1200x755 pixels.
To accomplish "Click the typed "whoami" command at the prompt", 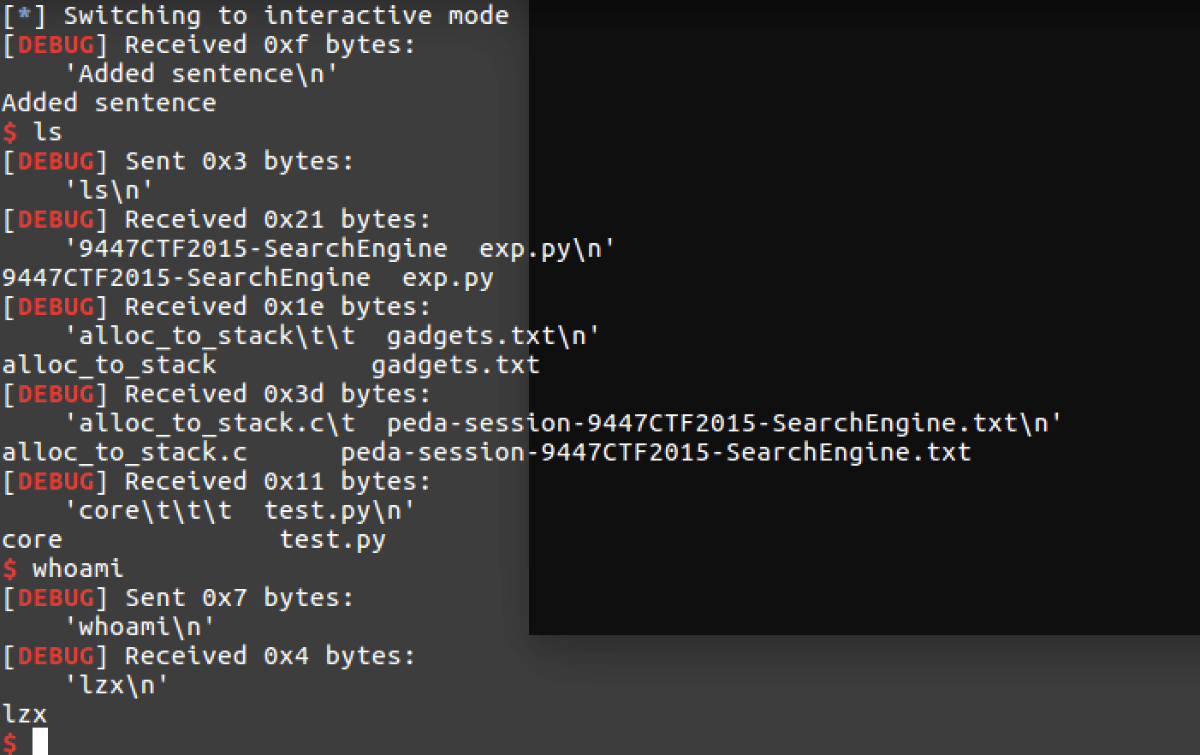I will point(78,569).
